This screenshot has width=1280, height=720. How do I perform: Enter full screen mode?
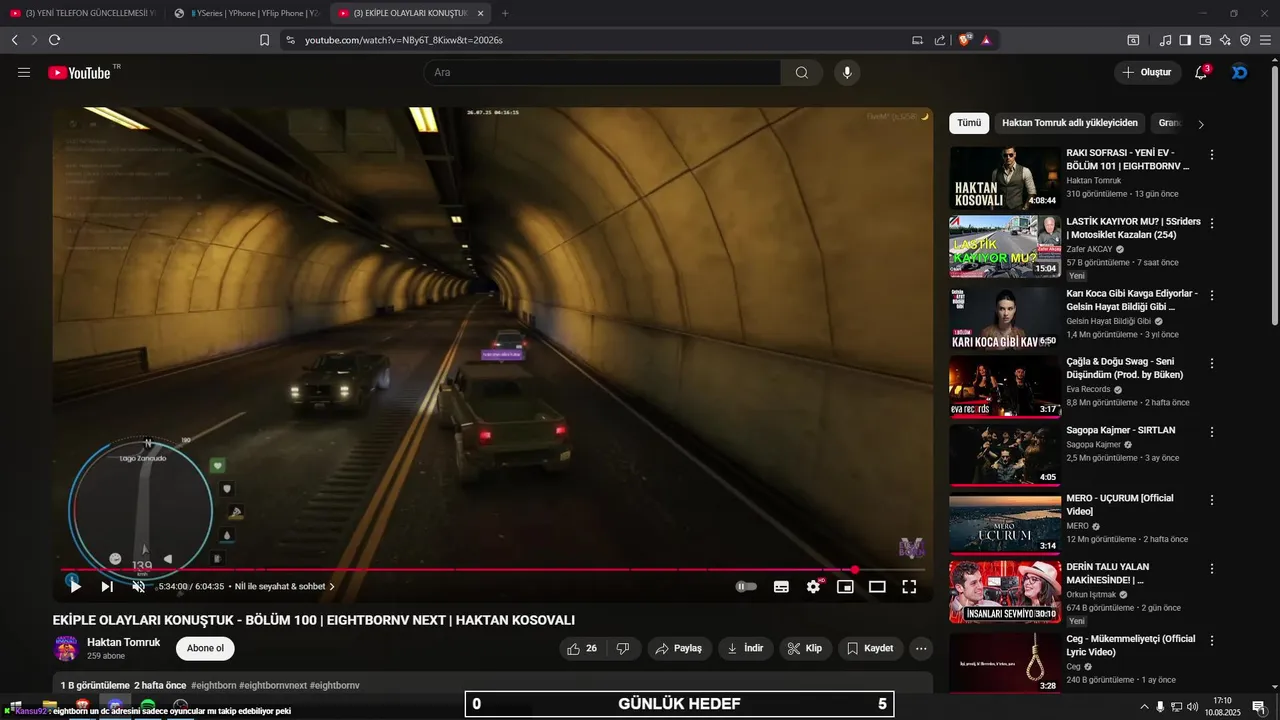pyautogui.click(x=909, y=587)
